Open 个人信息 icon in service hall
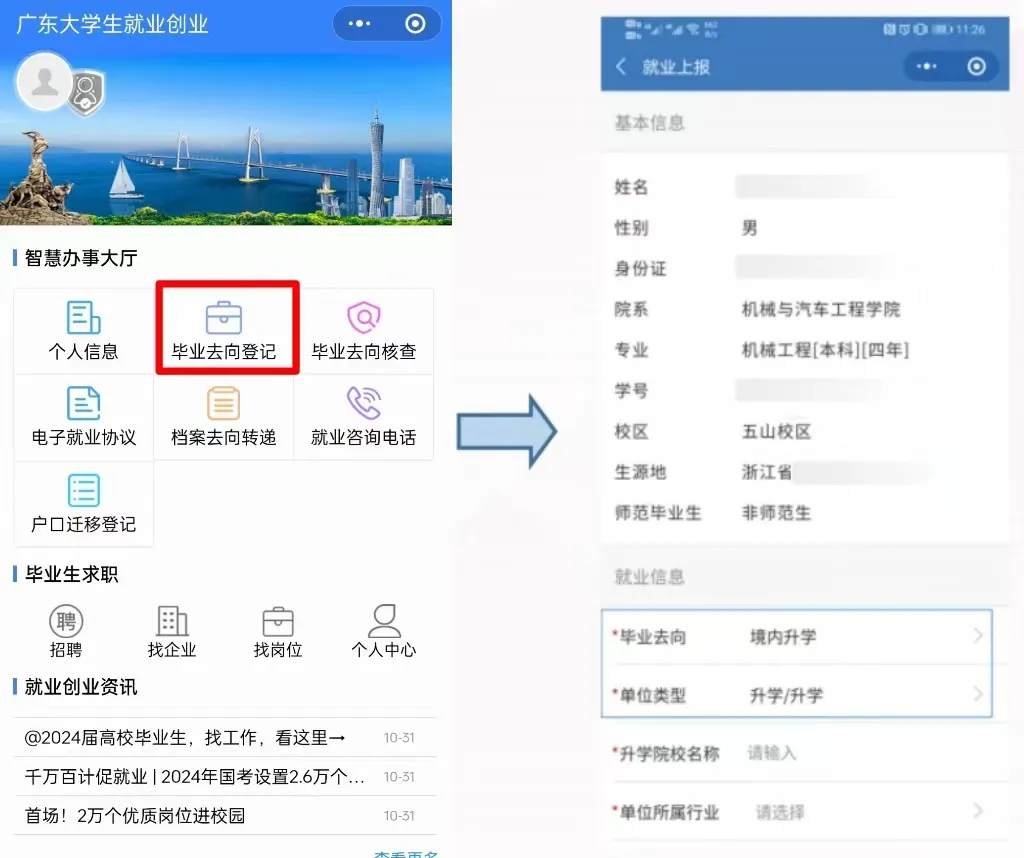 point(83,318)
